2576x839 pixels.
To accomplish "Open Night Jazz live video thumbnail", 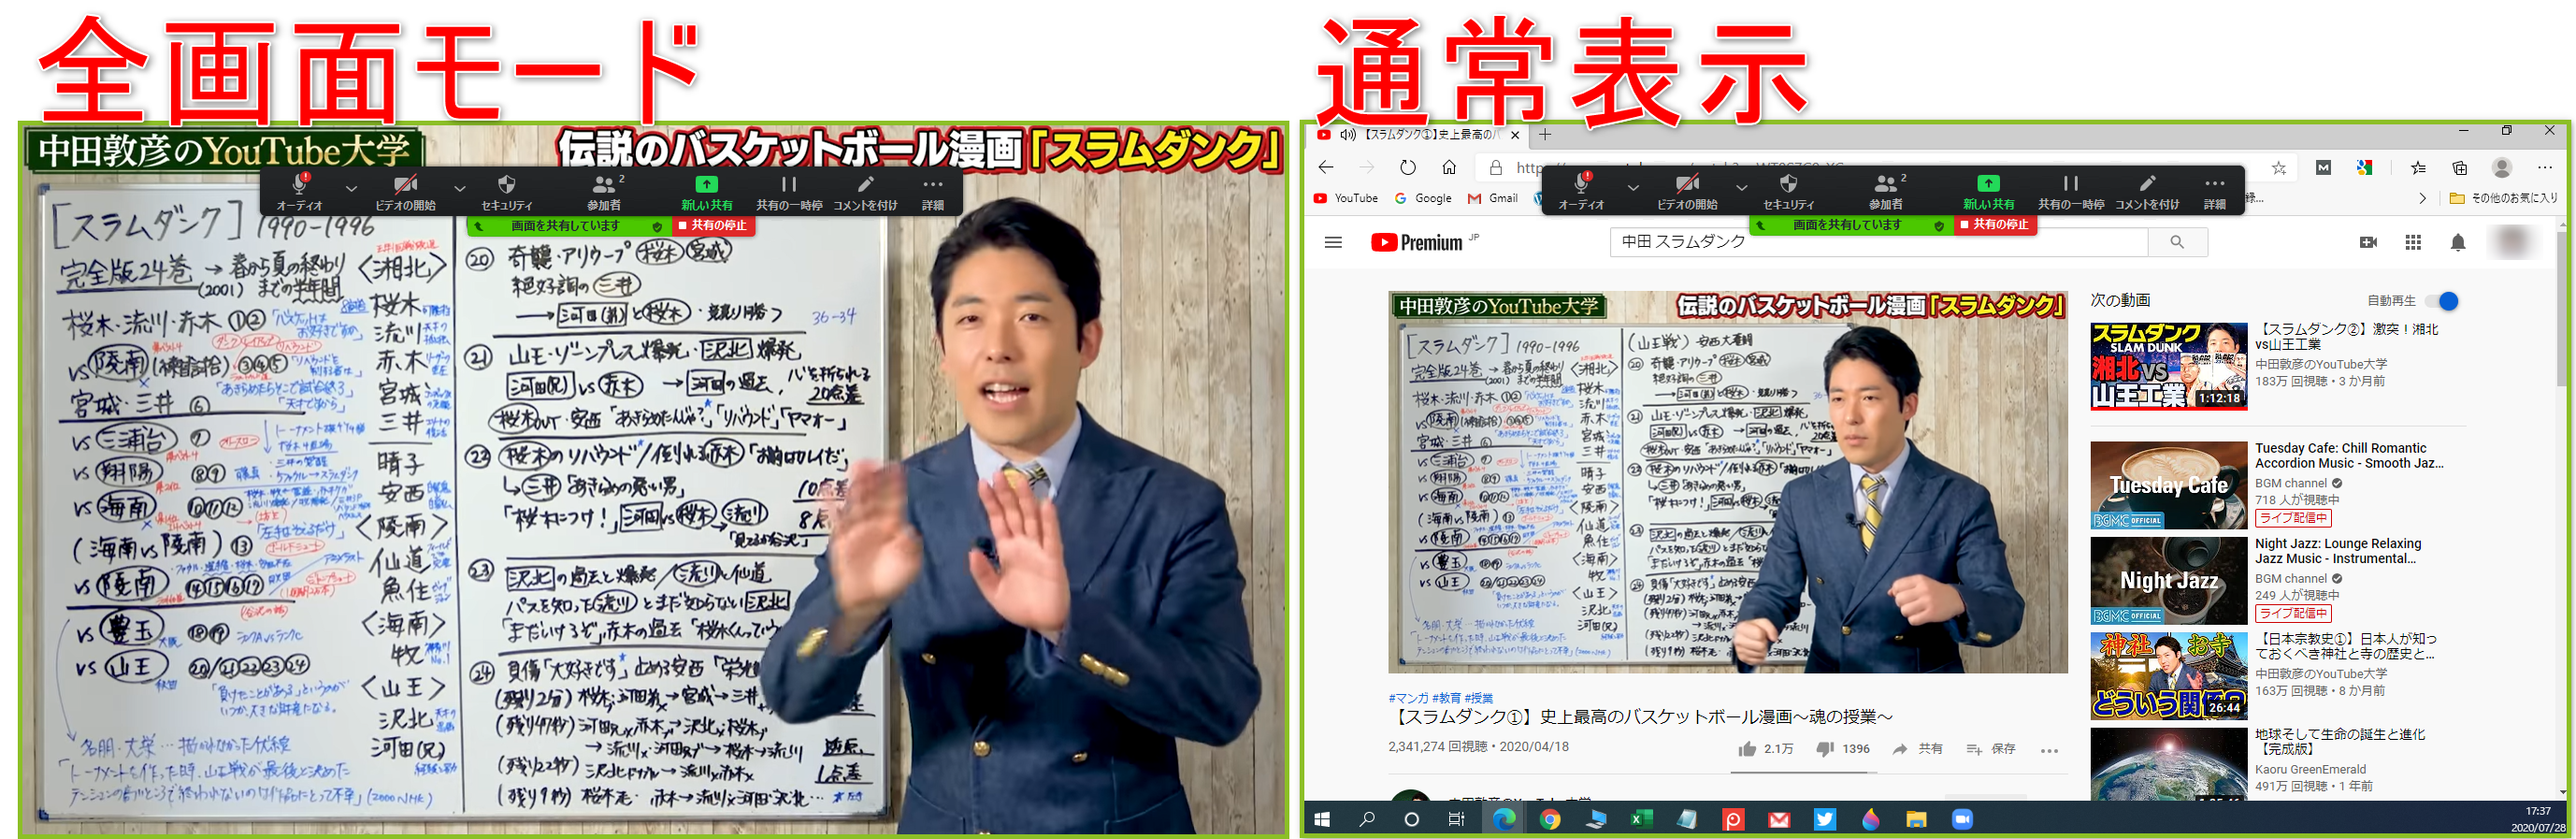I will 2169,581.
